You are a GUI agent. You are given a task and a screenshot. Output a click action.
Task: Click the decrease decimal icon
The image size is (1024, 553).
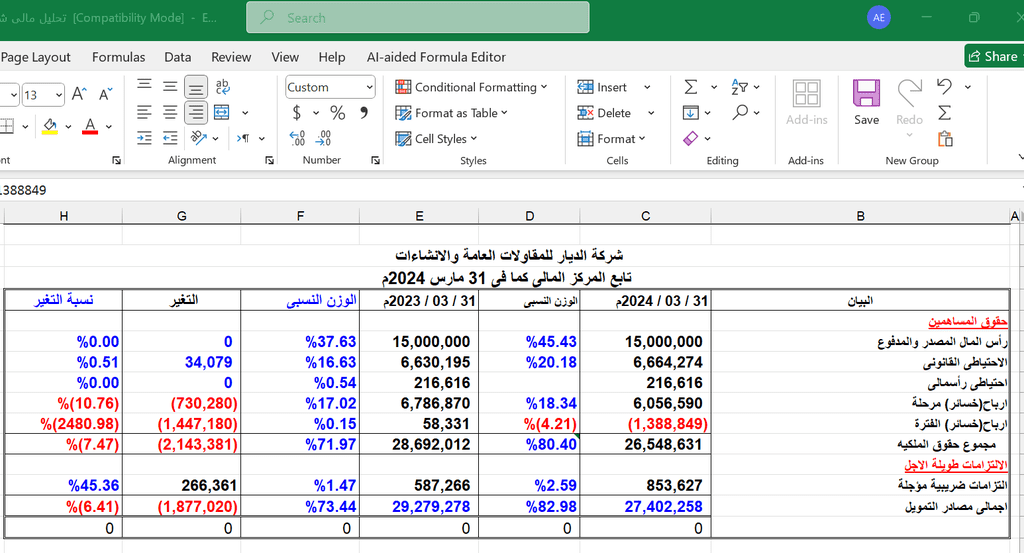[323, 138]
